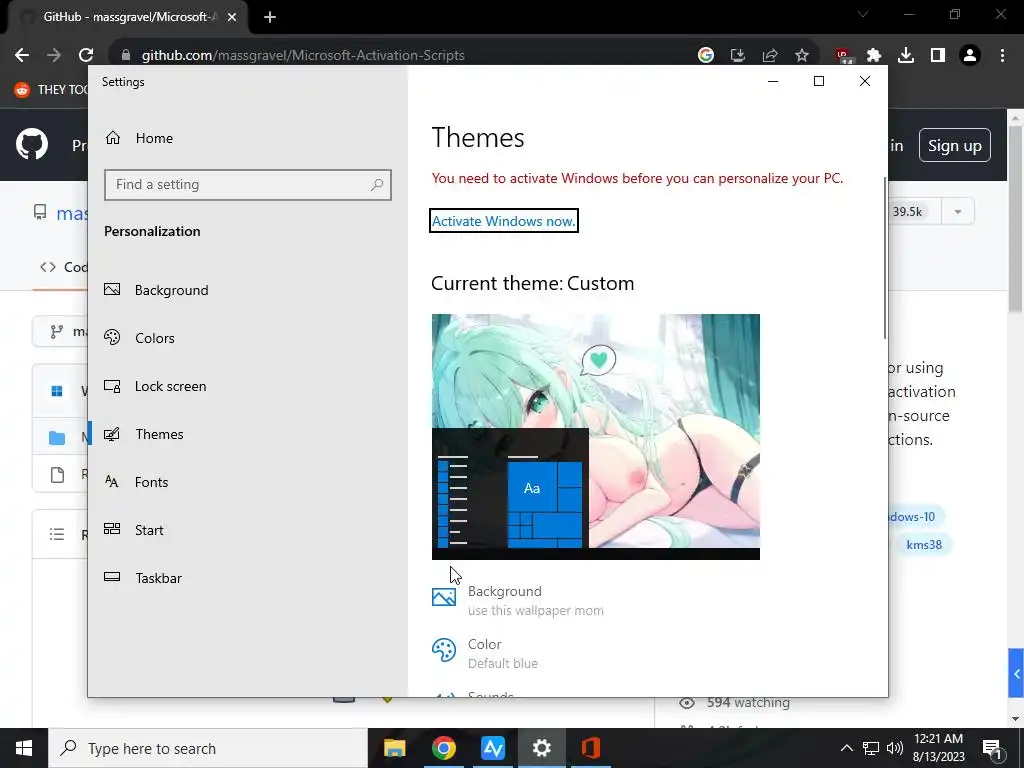Close the GitHub massgravel tab
The width and height of the screenshot is (1024, 768).
[232, 18]
